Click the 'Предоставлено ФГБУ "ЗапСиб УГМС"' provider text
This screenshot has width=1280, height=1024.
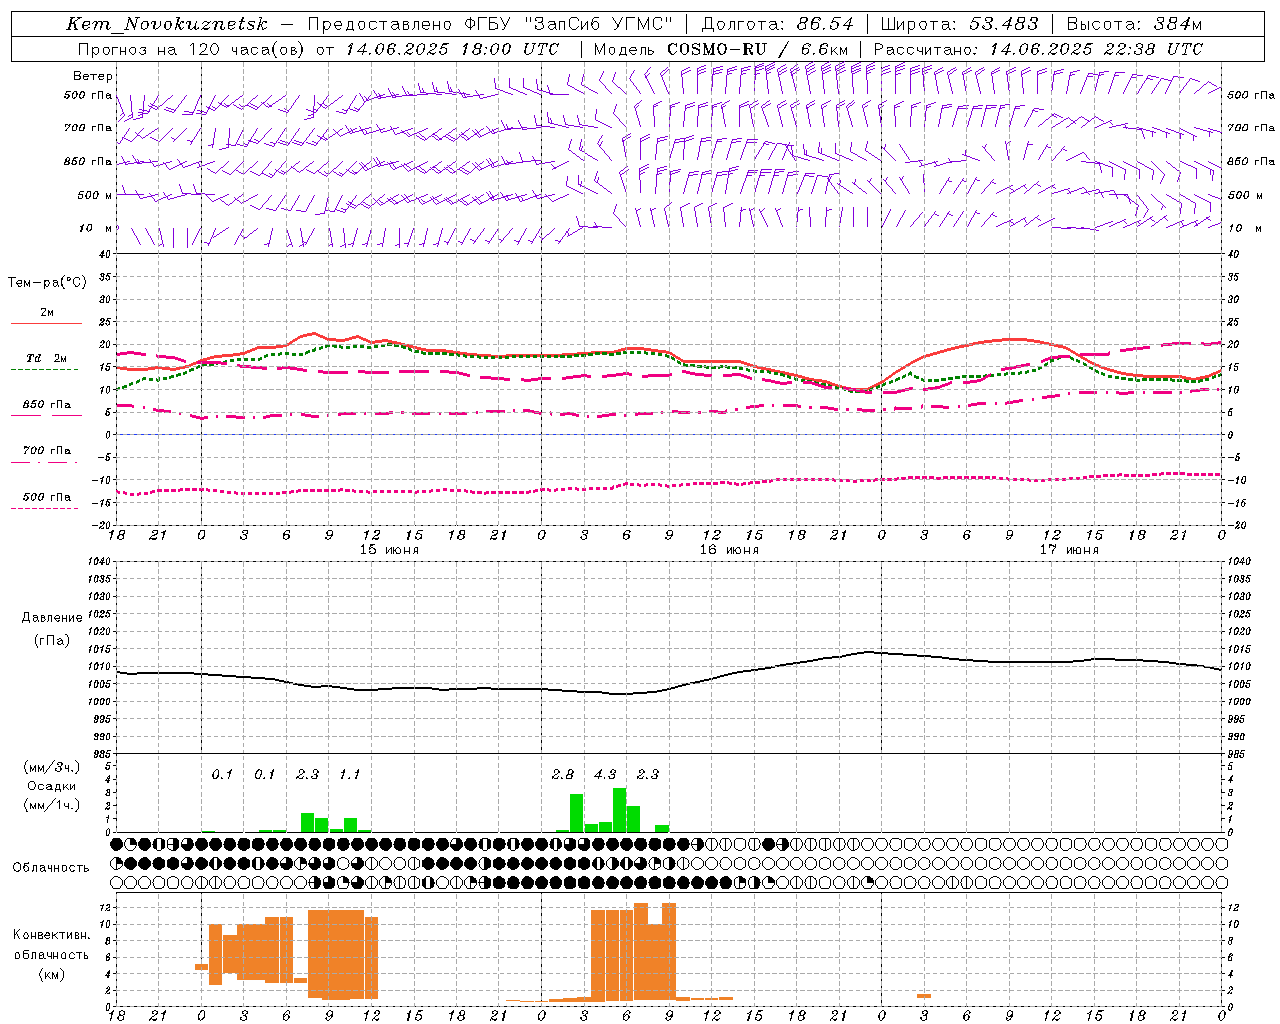tap(490, 24)
